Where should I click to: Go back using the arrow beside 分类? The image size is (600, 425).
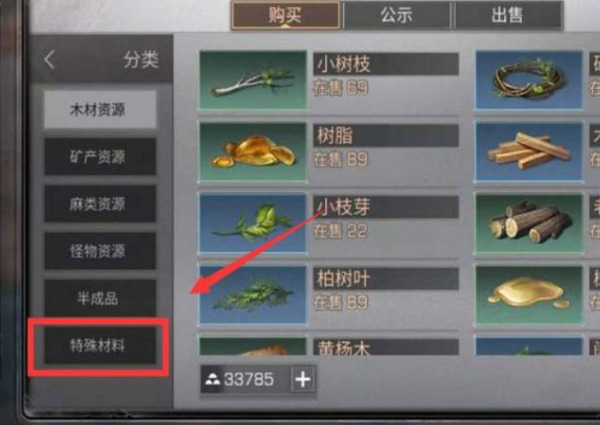[x=49, y=60]
